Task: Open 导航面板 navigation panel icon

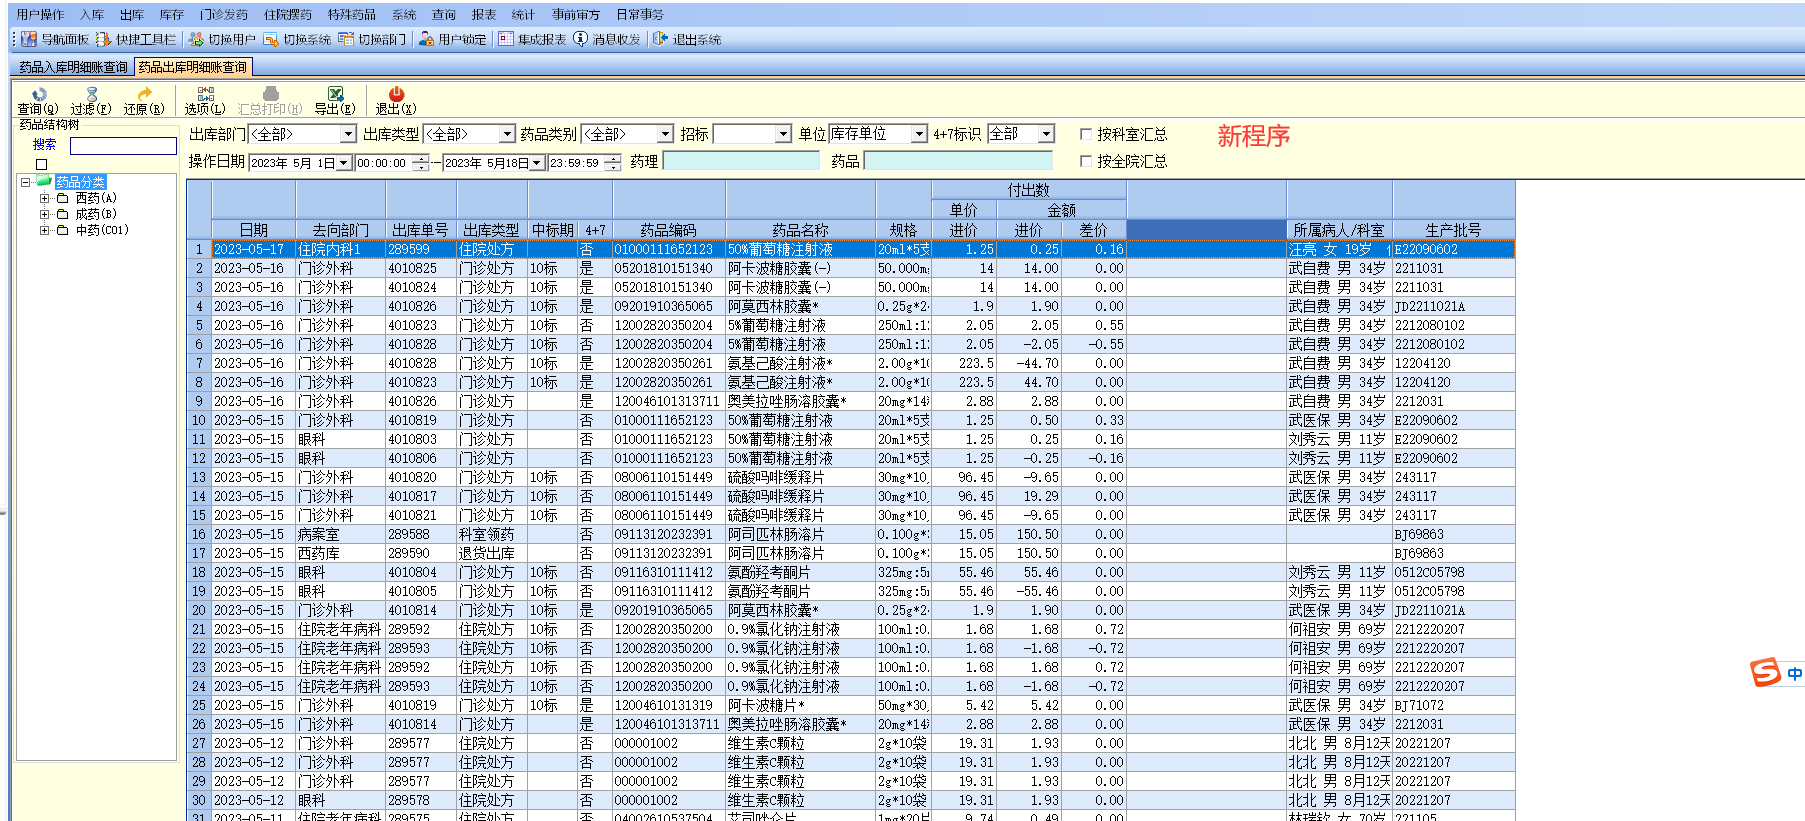Action: click(29, 39)
